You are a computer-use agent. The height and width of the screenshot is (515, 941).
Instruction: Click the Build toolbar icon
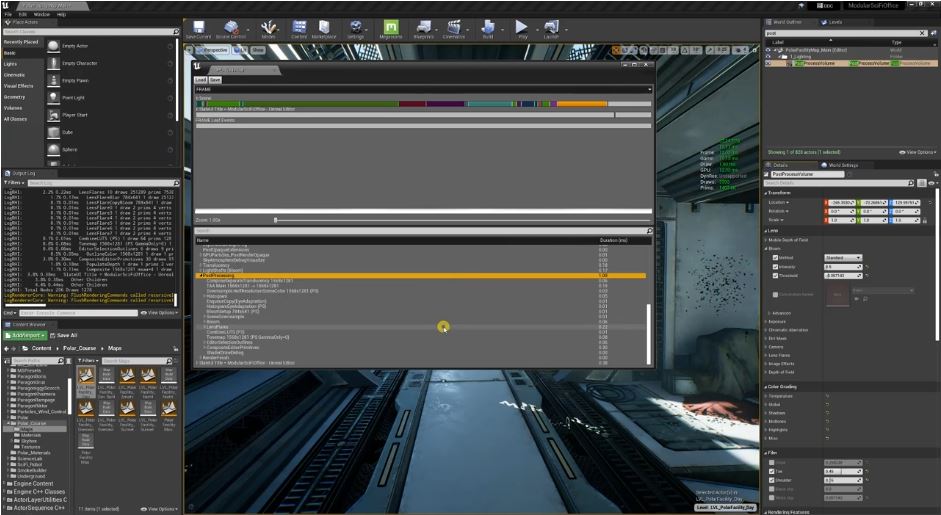(x=489, y=28)
